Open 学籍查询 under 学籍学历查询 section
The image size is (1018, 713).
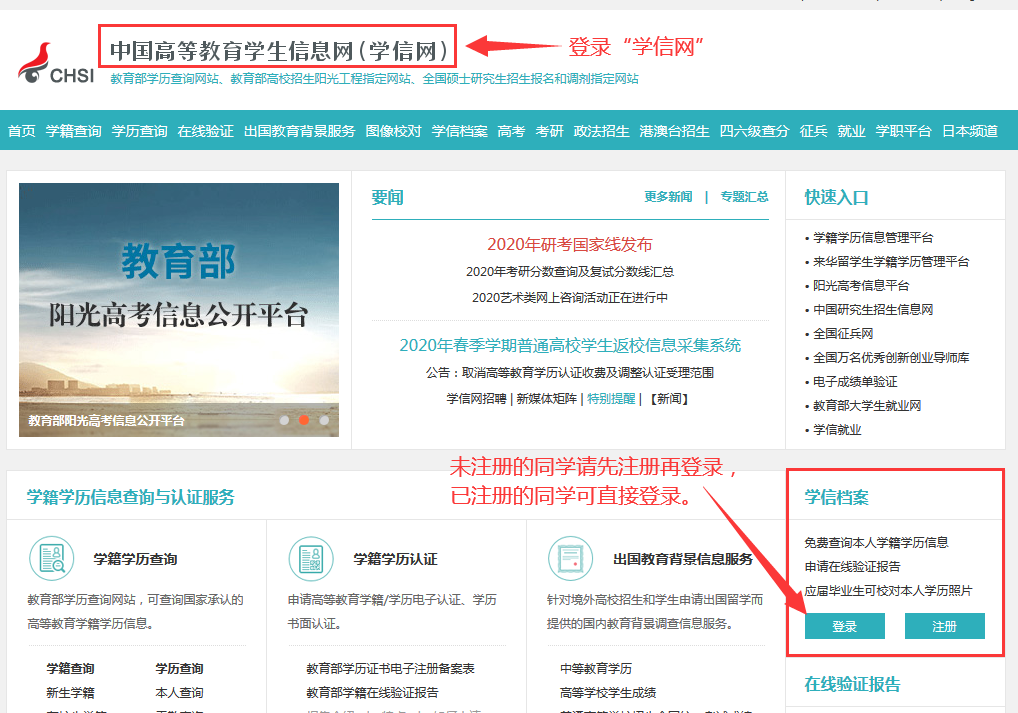(x=70, y=668)
